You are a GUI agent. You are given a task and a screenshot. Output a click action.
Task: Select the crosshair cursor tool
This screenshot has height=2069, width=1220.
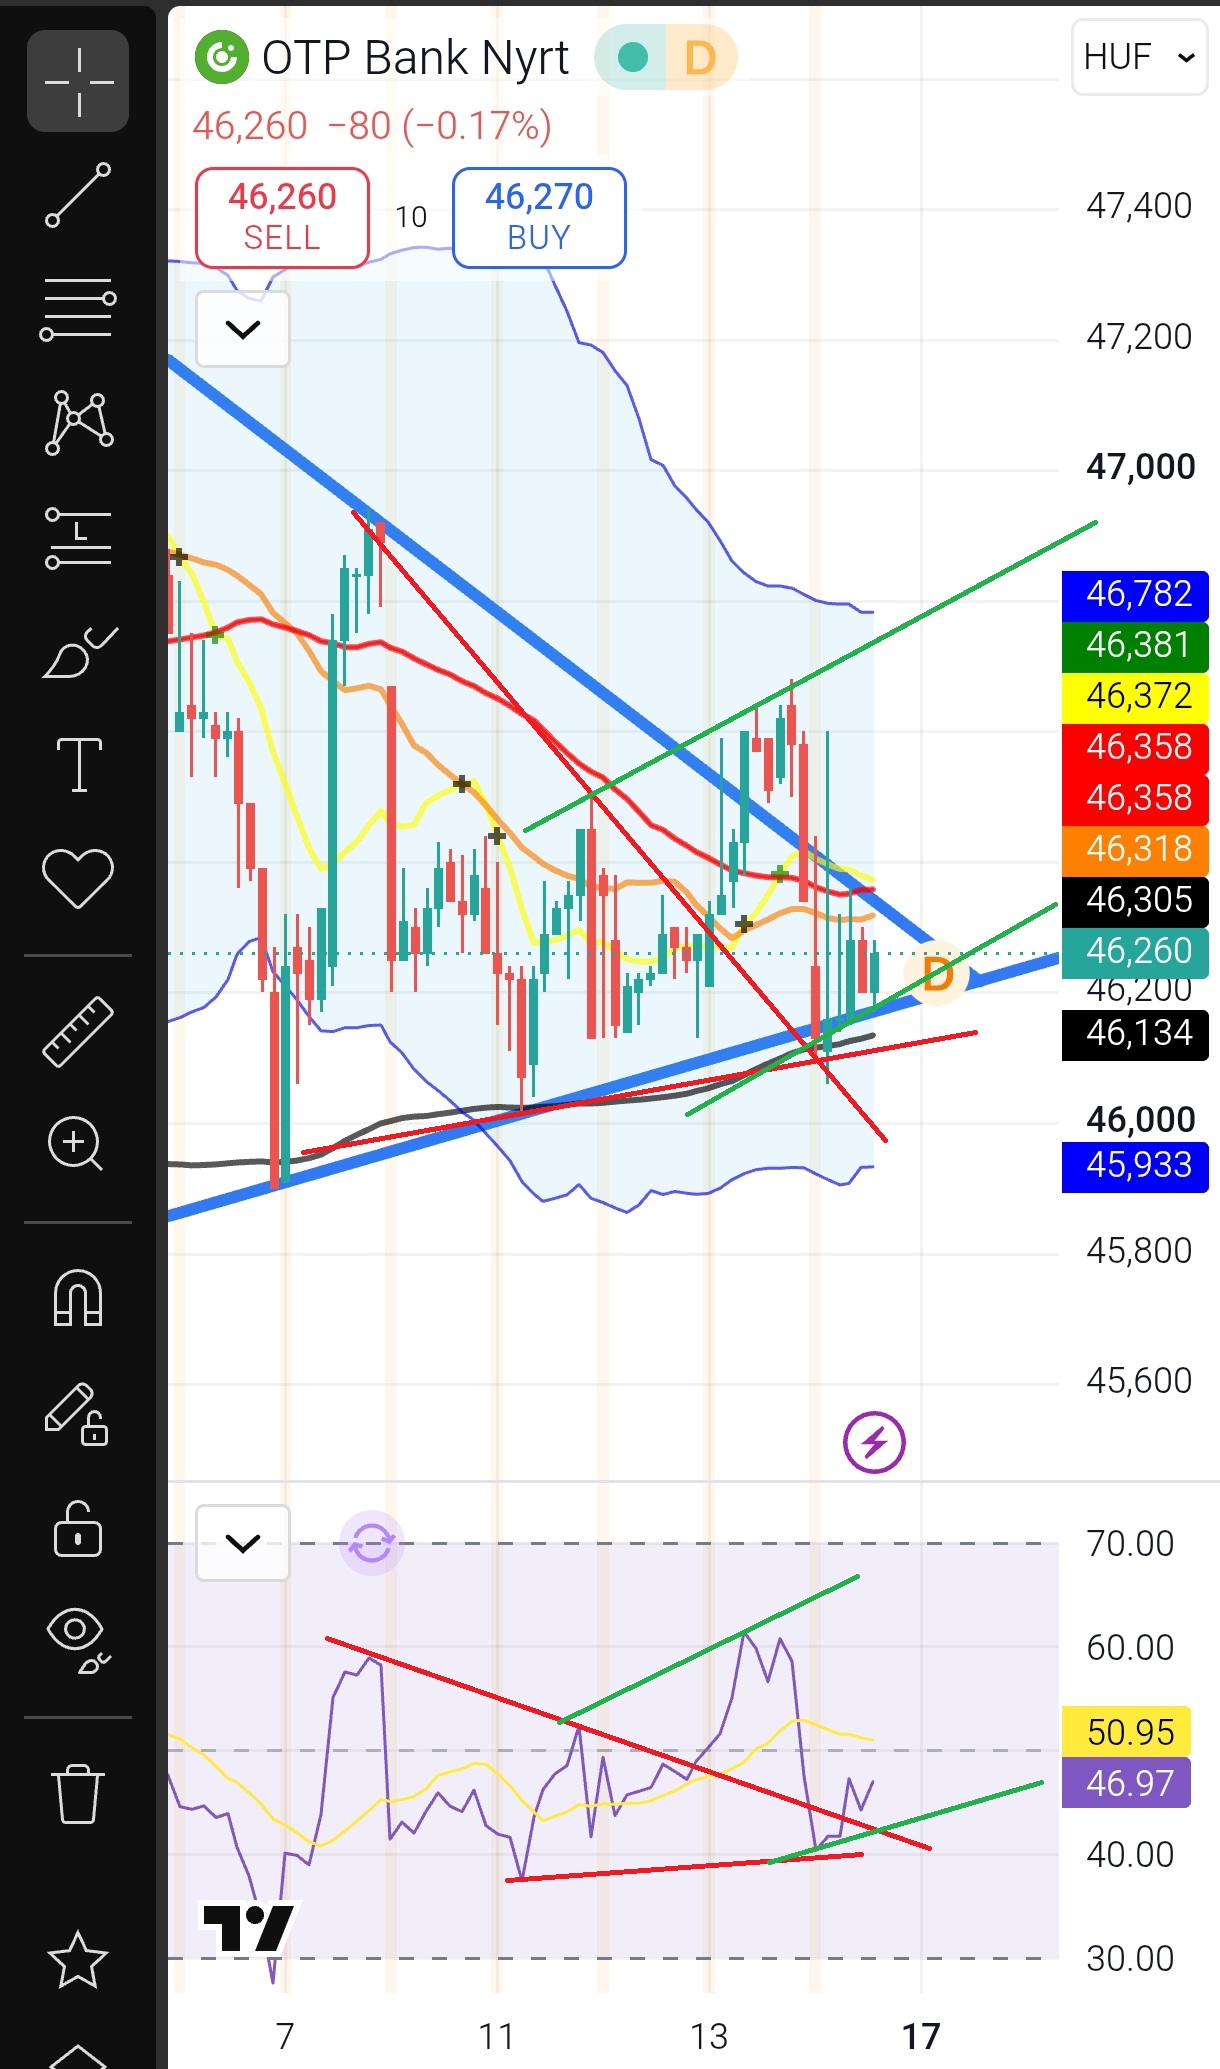78,81
